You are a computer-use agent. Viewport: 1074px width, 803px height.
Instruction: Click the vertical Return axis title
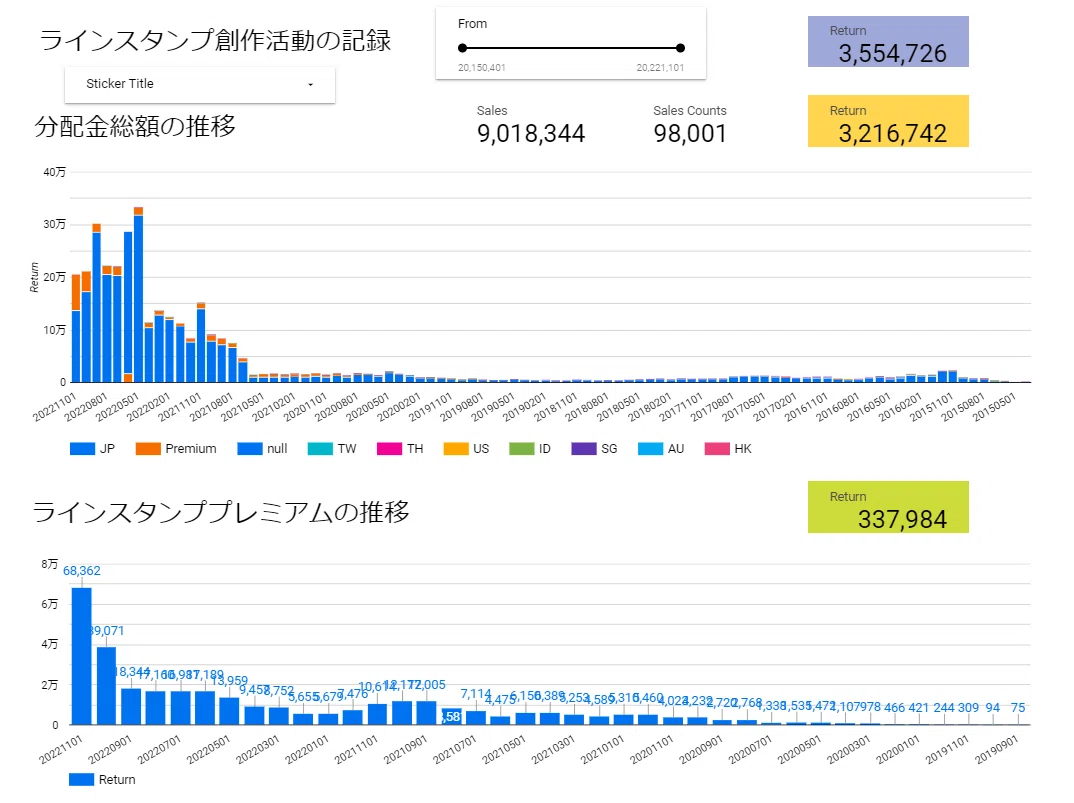34,277
